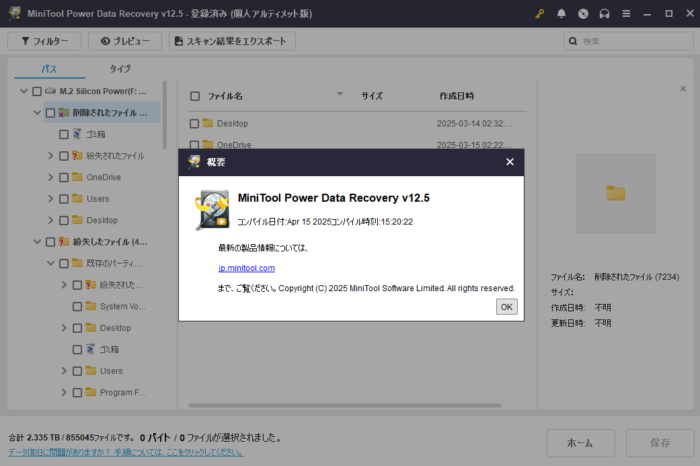Click the サイズ column header
This screenshot has height=466, width=700.
[x=372, y=96]
